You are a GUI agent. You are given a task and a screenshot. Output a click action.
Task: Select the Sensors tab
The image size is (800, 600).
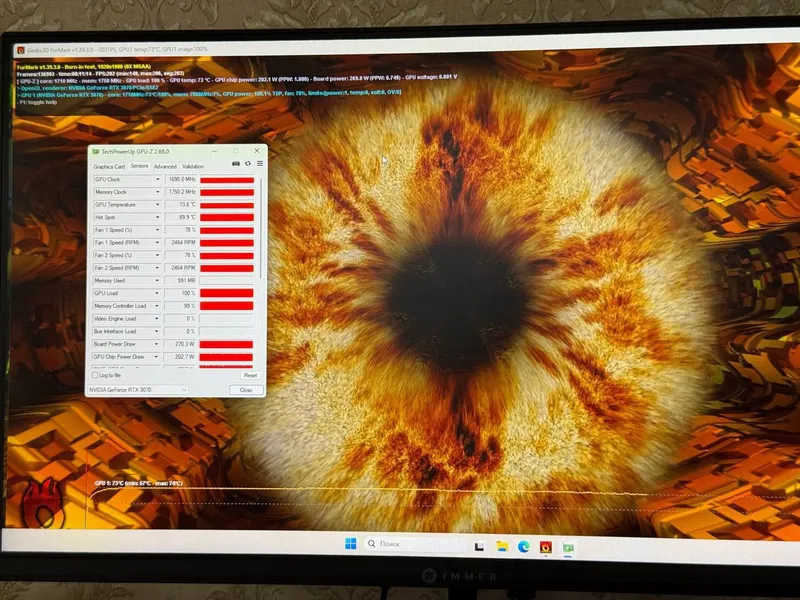click(139, 166)
